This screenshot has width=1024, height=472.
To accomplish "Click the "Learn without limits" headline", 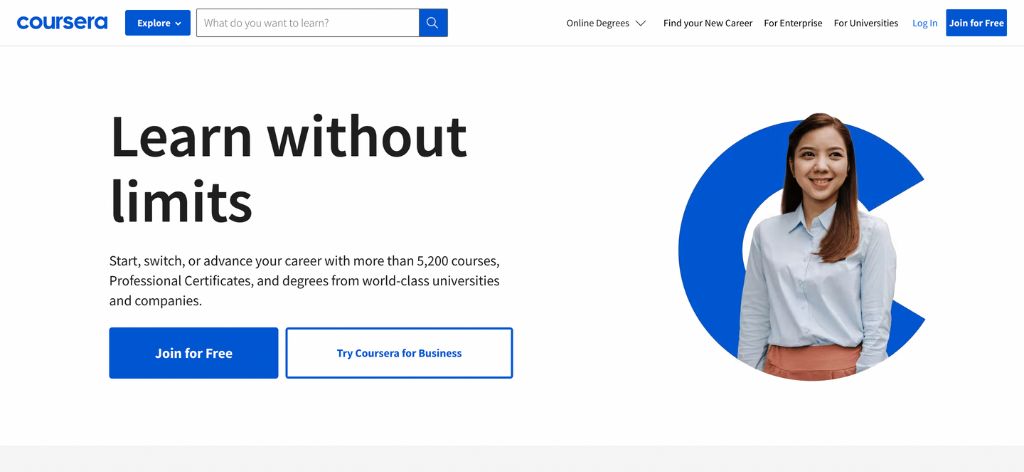I will (x=288, y=168).
